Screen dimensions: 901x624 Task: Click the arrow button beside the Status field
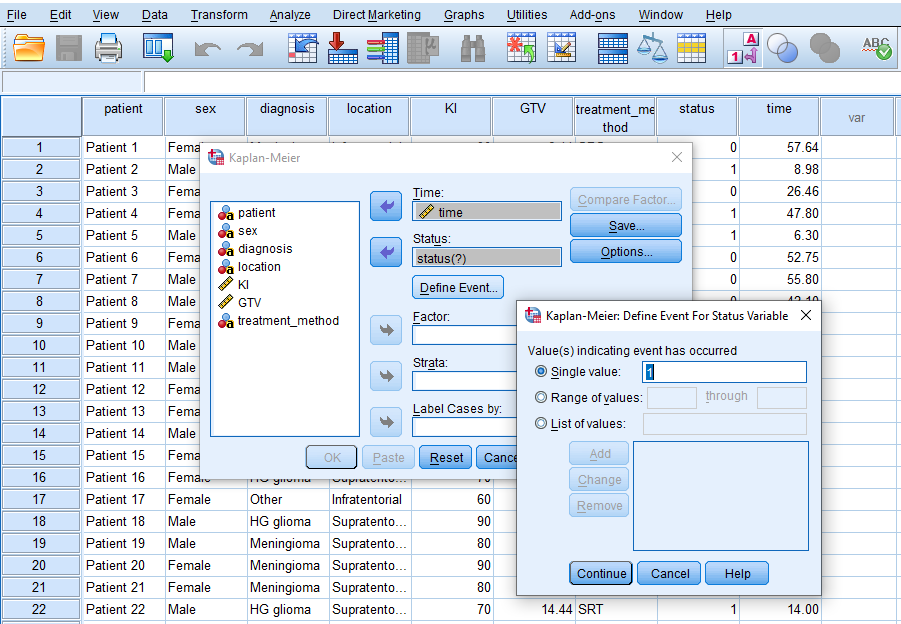tap(386, 252)
